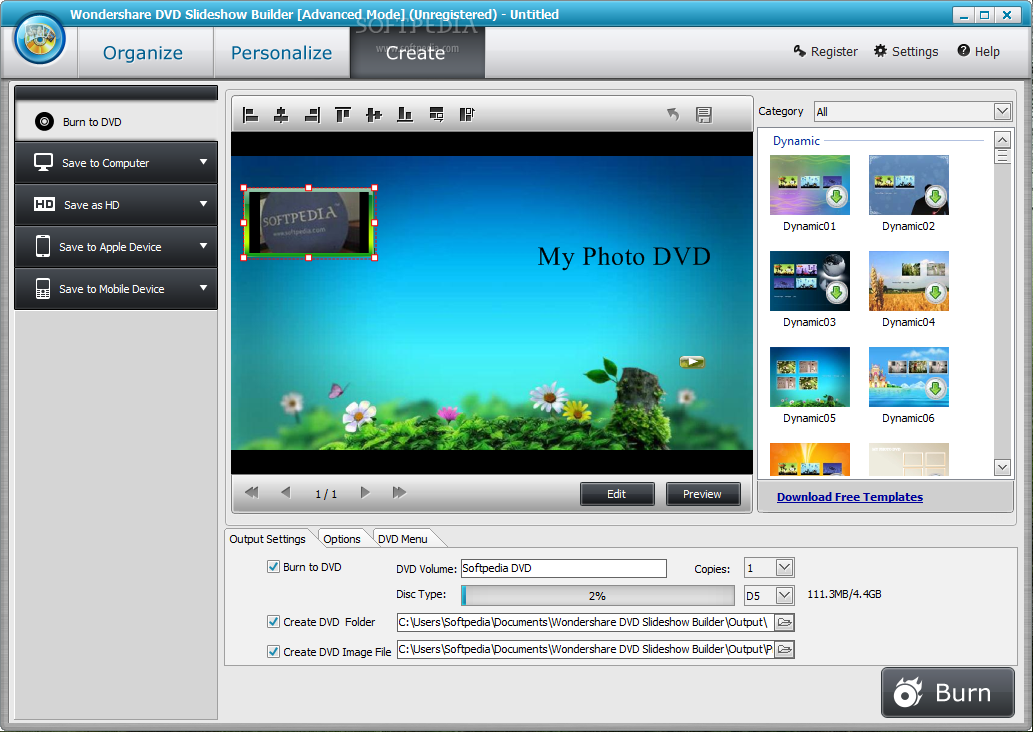Viewport: 1033px width, 732px height.
Task: Browse for DVD Image File path
Action: click(x=784, y=650)
